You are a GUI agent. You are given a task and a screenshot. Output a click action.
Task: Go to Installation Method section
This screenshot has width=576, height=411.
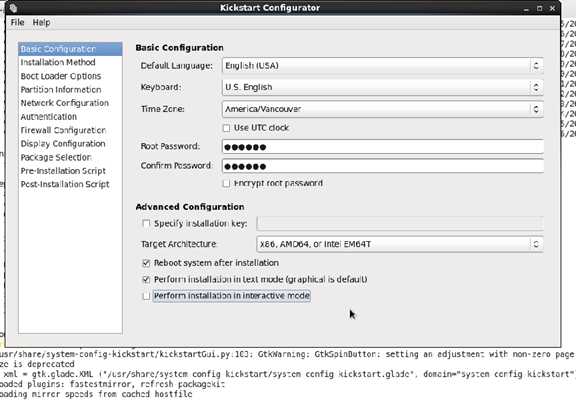point(70,62)
